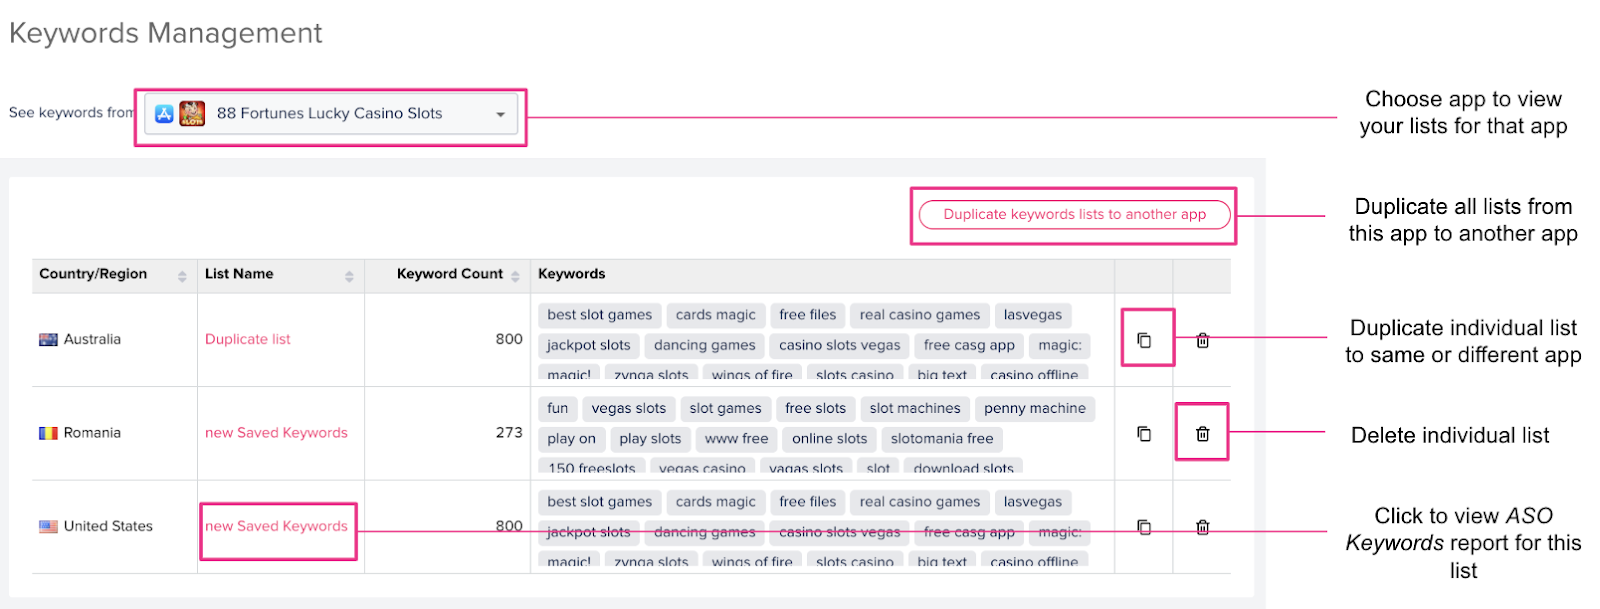
Task: Click the 'www free' keyword tag
Action: coord(736,439)
